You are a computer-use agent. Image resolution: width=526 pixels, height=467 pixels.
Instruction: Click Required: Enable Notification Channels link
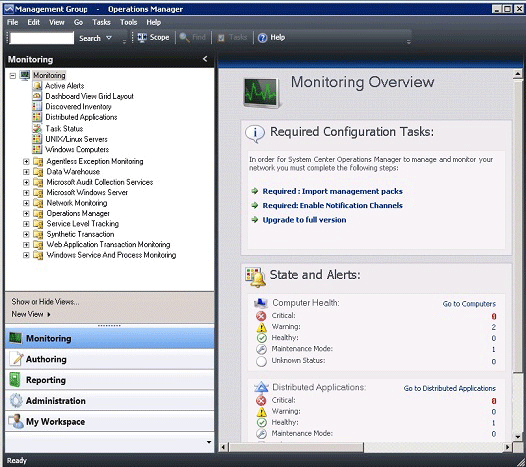click(332, 205)
